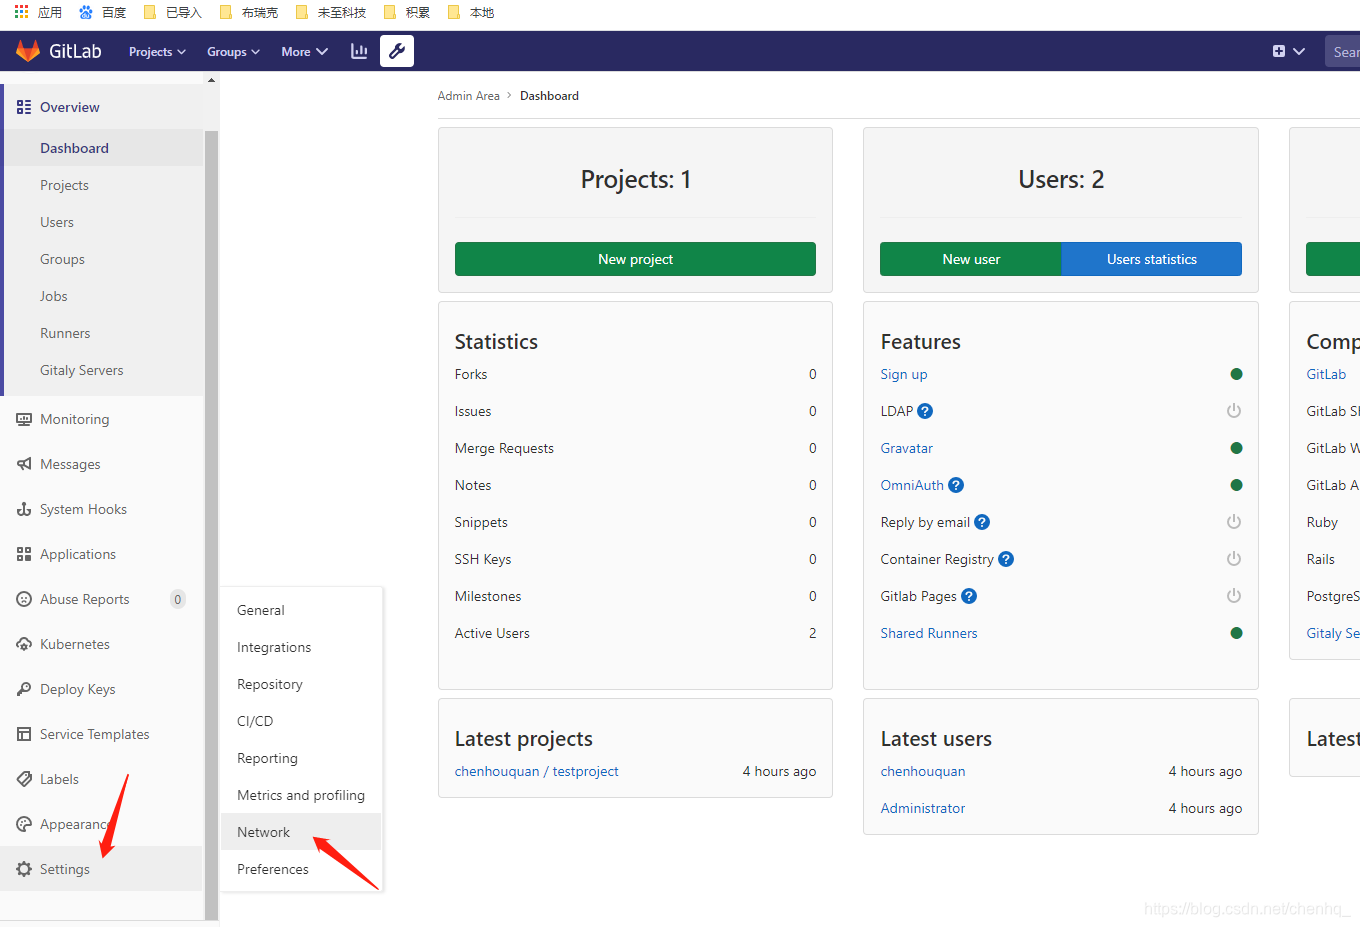Image resolution: width=1360 pixels, height=927 pixels.
Task: Click the Admin Area breadcrumb link
Action: 468,96
